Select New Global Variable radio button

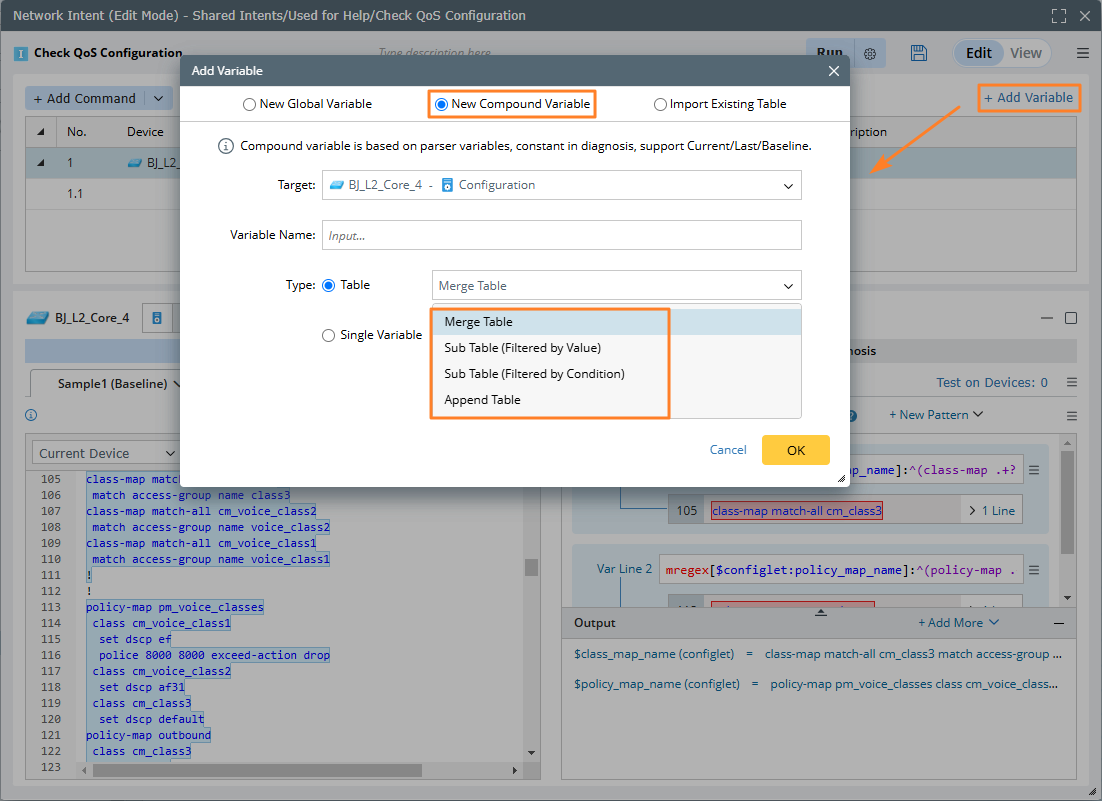coord(249,104)
